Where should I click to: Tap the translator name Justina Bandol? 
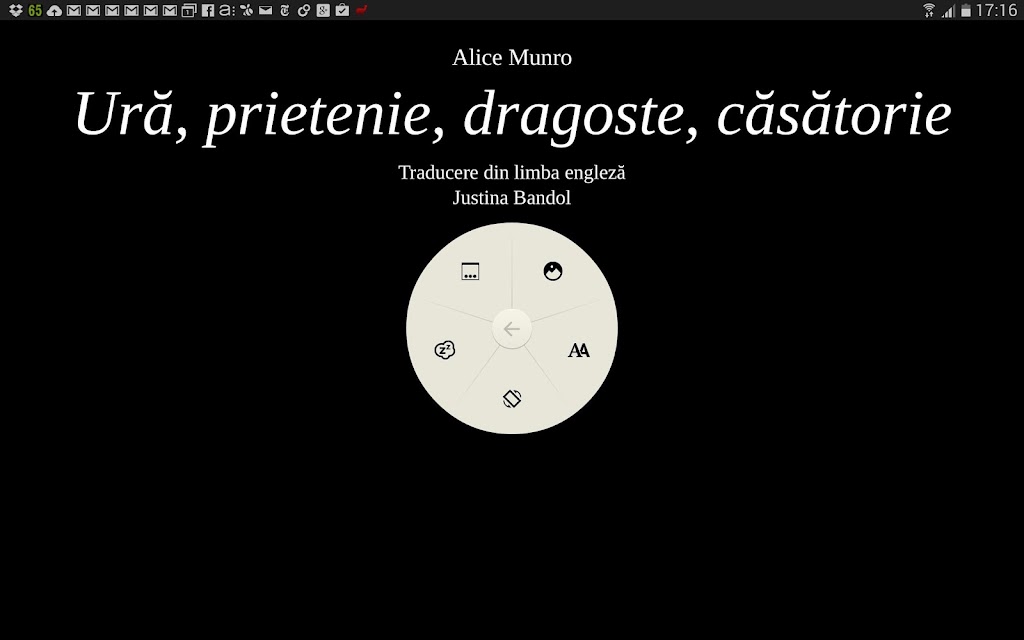click(512, 197)
